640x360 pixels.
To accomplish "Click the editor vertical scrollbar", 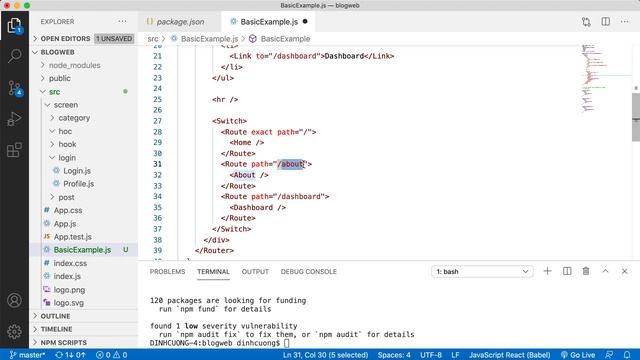I will [636, 117].
